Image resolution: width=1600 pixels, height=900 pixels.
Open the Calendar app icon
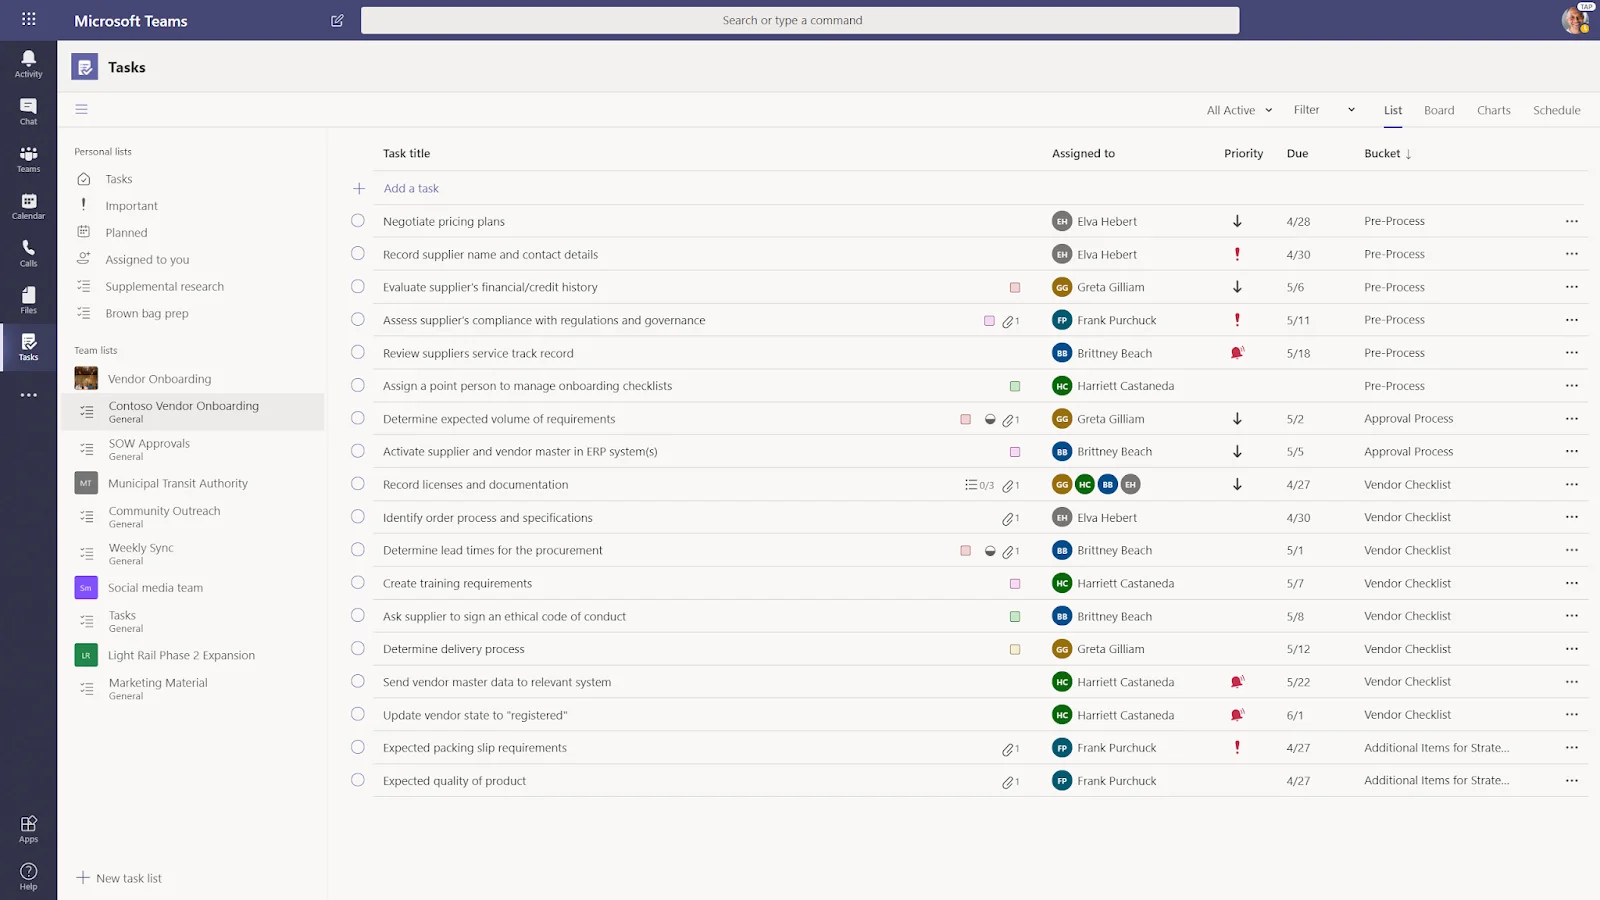tap(28, 205)
